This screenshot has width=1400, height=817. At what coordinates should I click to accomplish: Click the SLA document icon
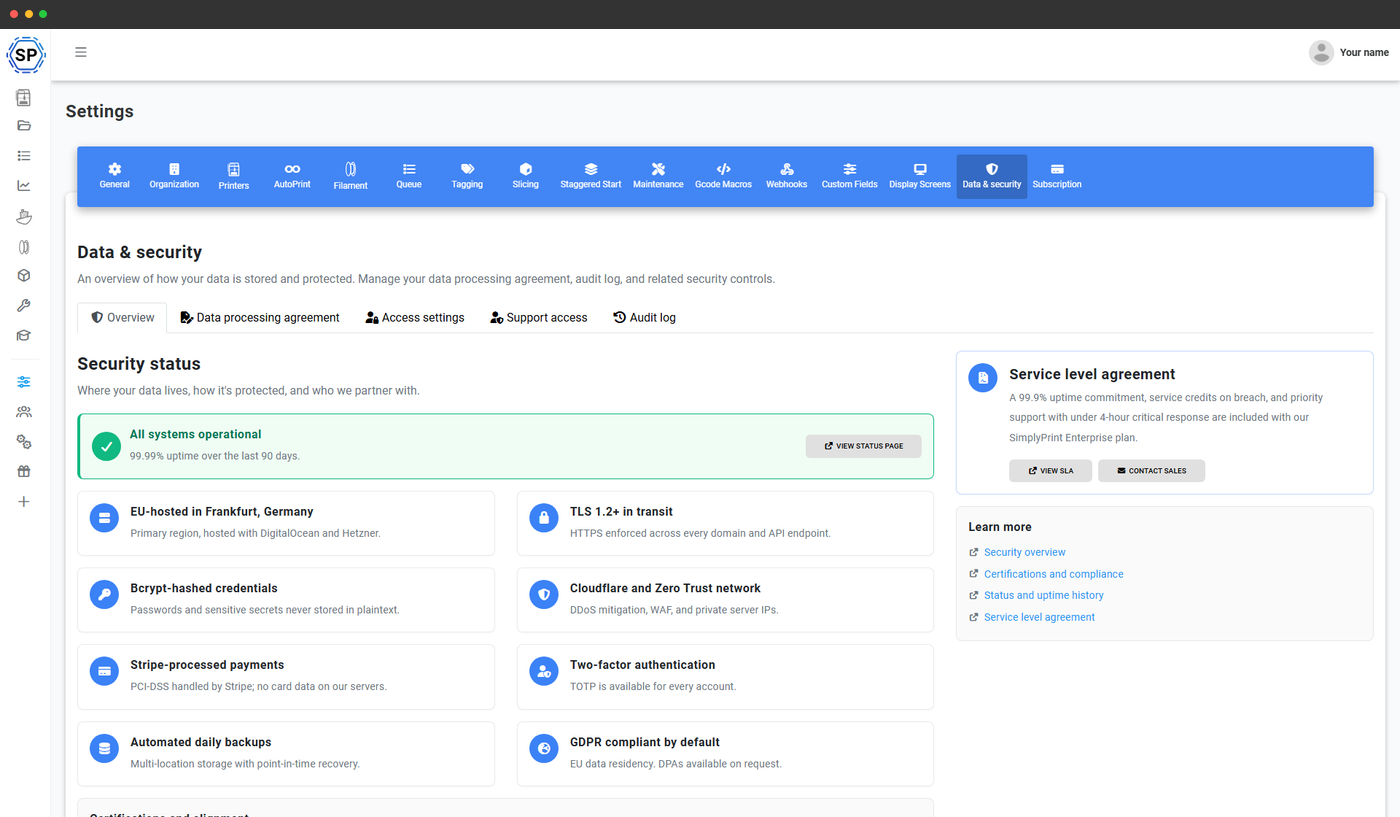click(x=983, y=378)
